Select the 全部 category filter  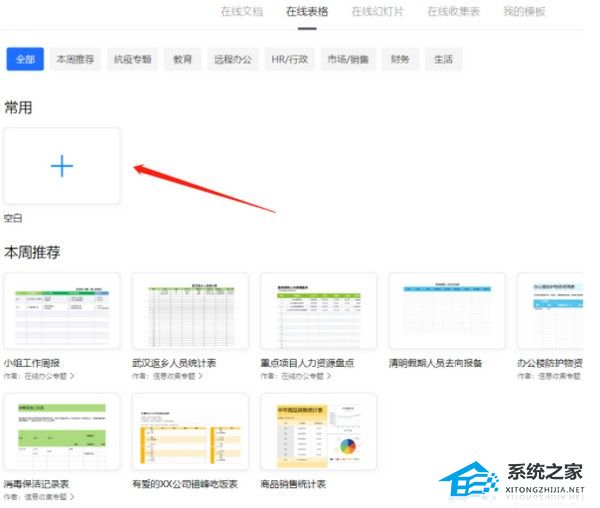[25, 59]
